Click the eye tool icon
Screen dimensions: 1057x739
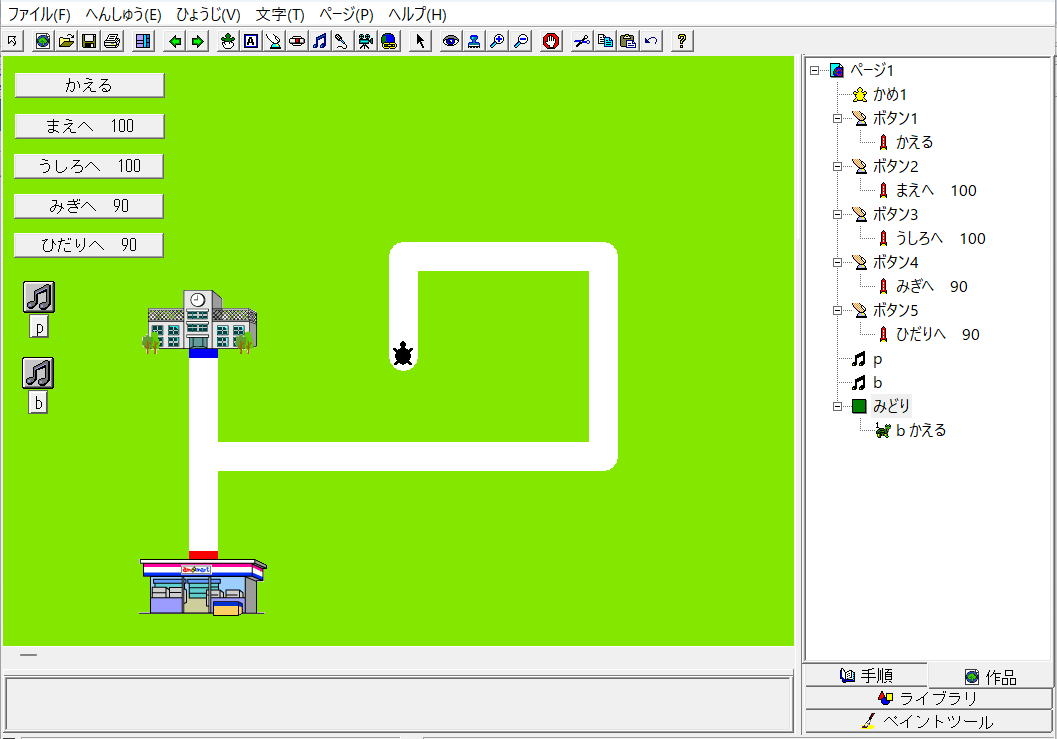click(450, 41)
